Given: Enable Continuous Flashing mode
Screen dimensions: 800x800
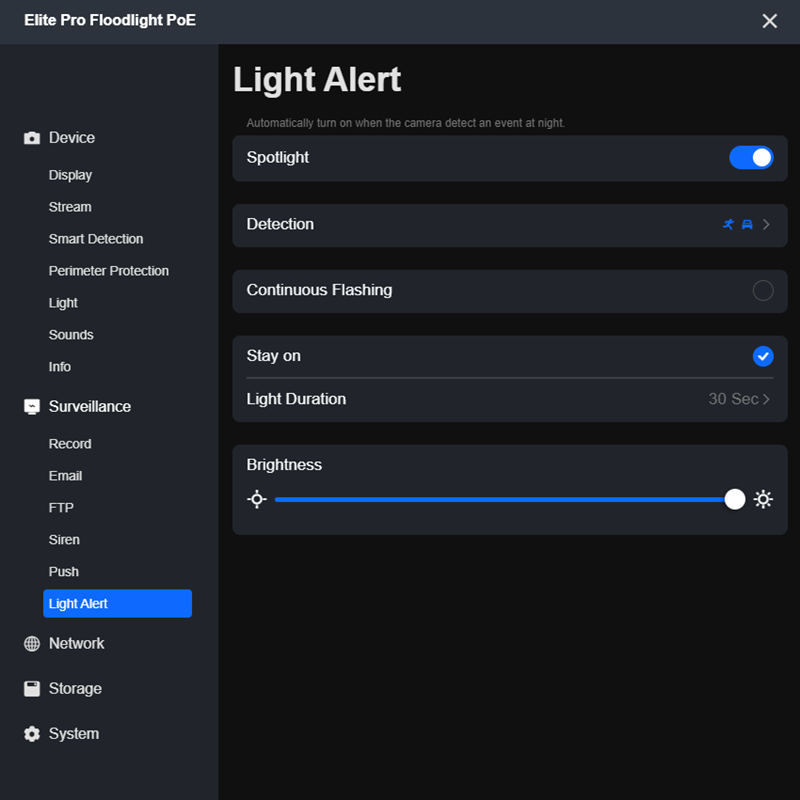Looking at the screenshot, I should 761,290.
